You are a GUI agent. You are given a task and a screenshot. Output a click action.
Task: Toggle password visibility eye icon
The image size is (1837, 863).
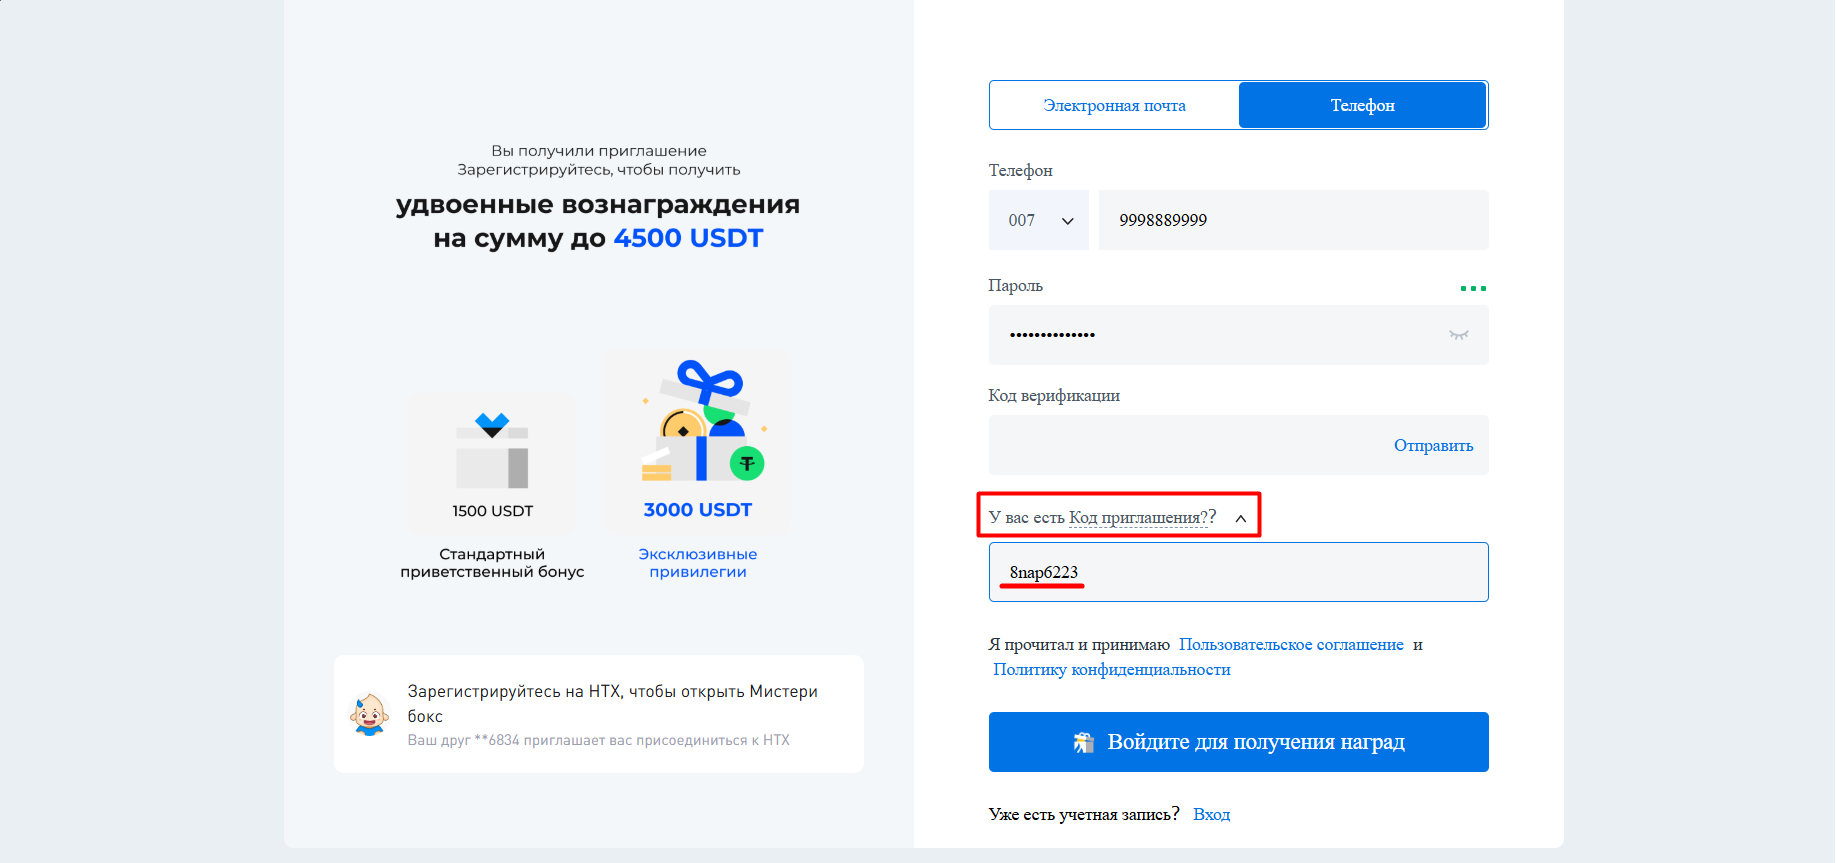click(1459, 335)
